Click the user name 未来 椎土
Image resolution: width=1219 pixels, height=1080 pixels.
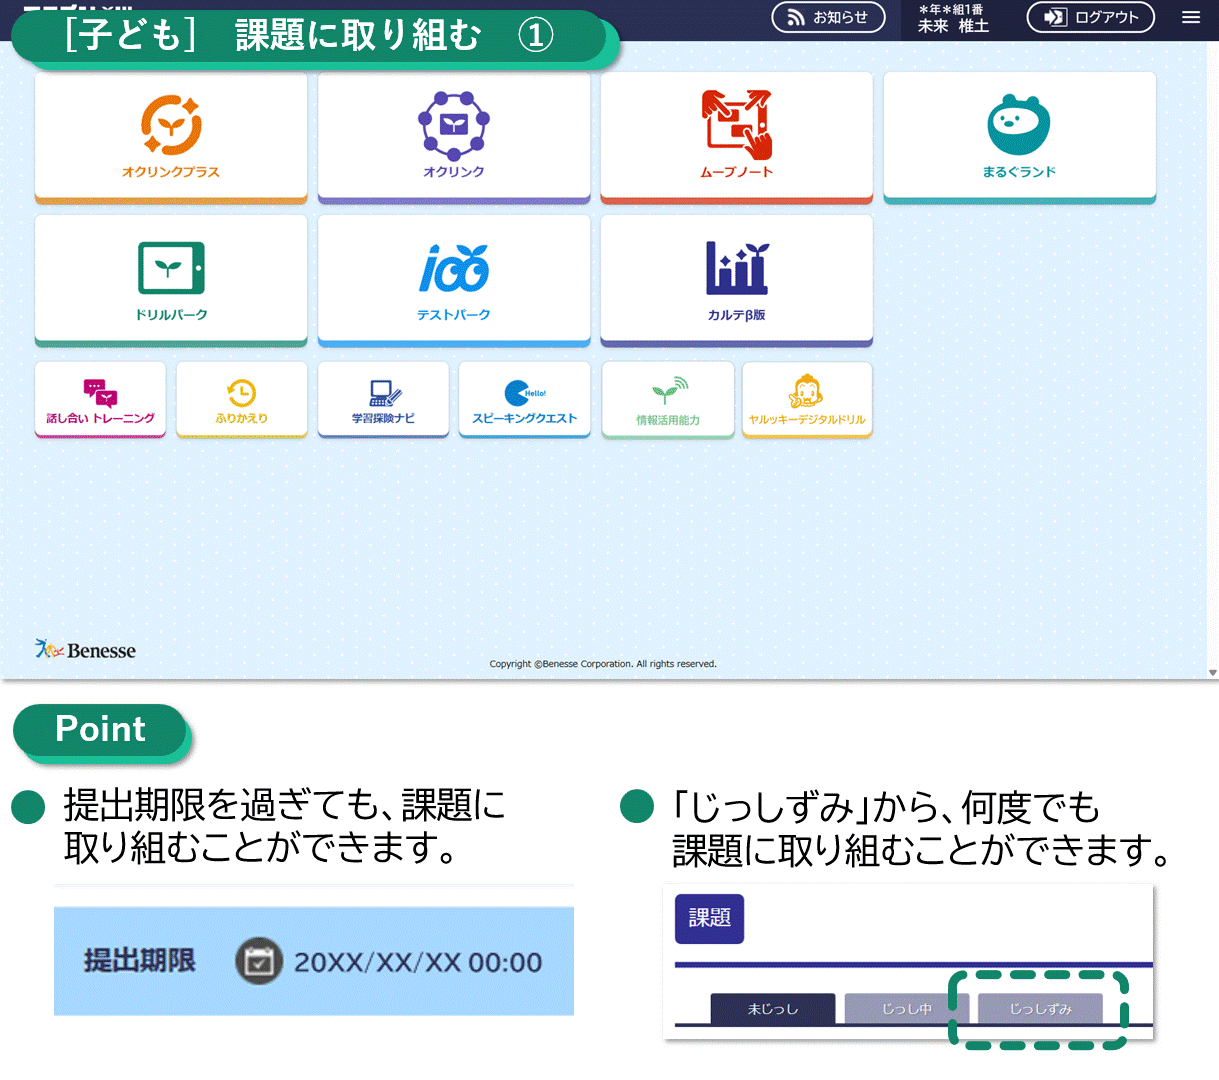tap(953, 26)
